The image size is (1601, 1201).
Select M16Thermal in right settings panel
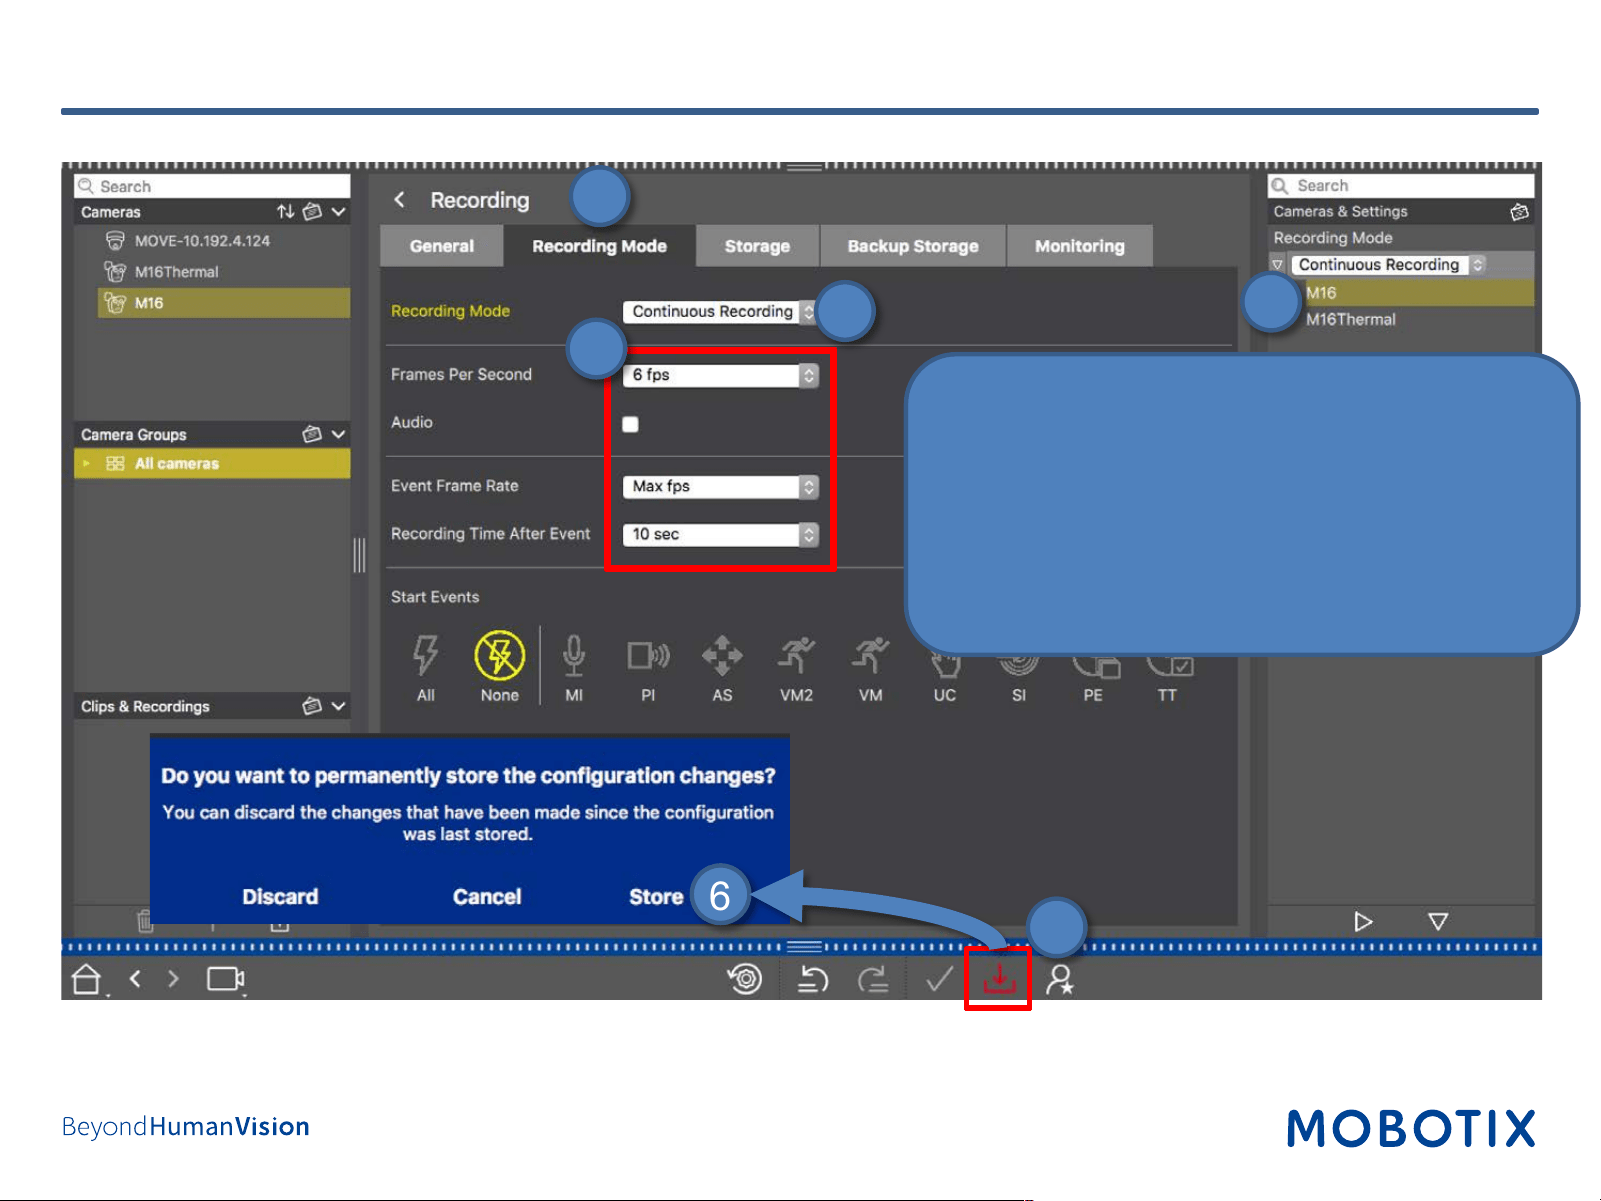1351,320
